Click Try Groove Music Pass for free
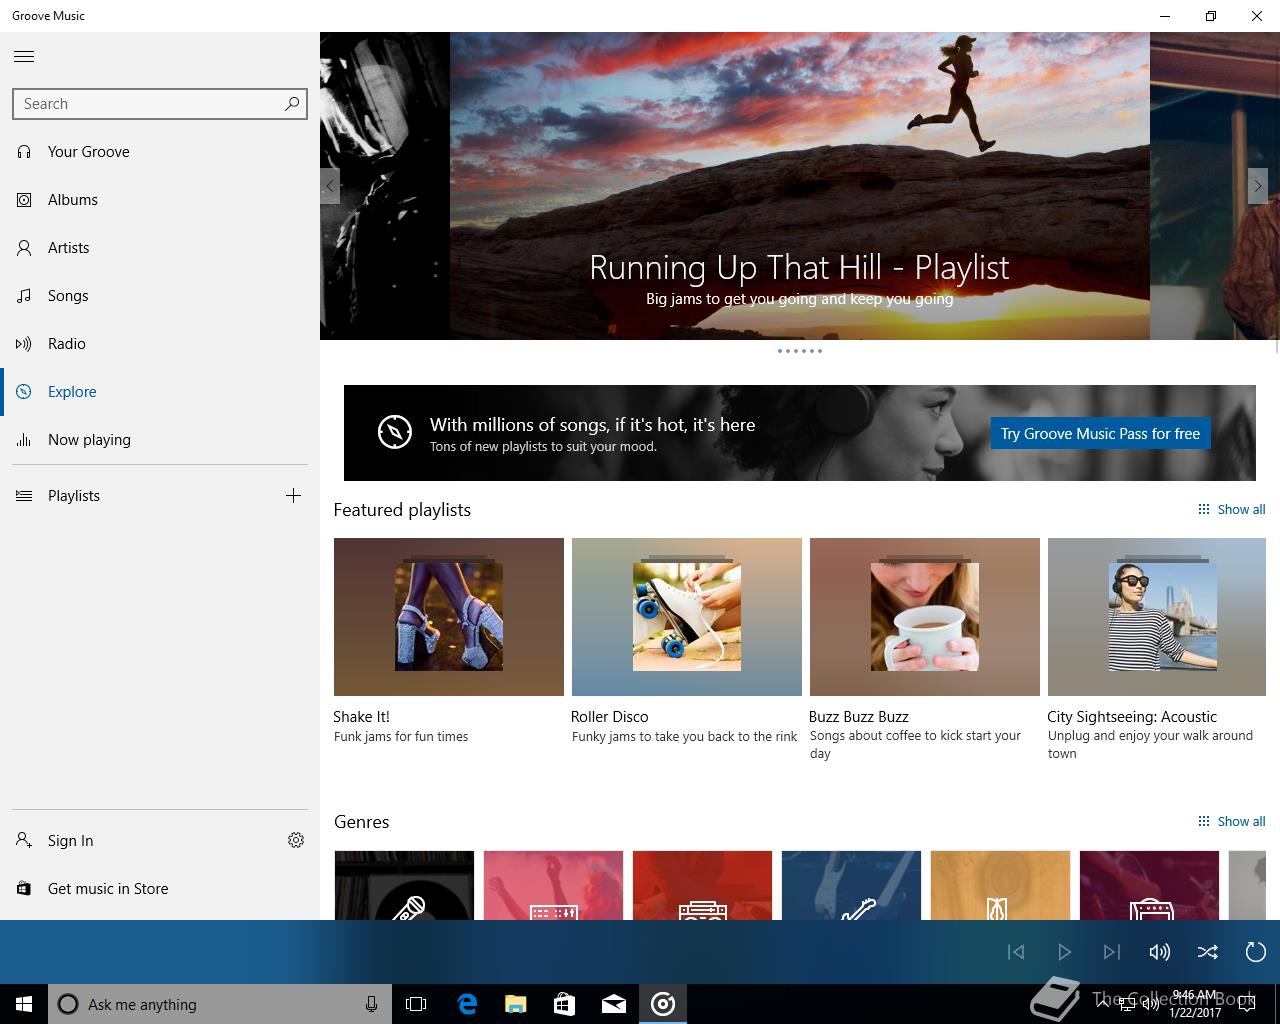Viewport: 1280px width, 1024px height. [1100, 434]
